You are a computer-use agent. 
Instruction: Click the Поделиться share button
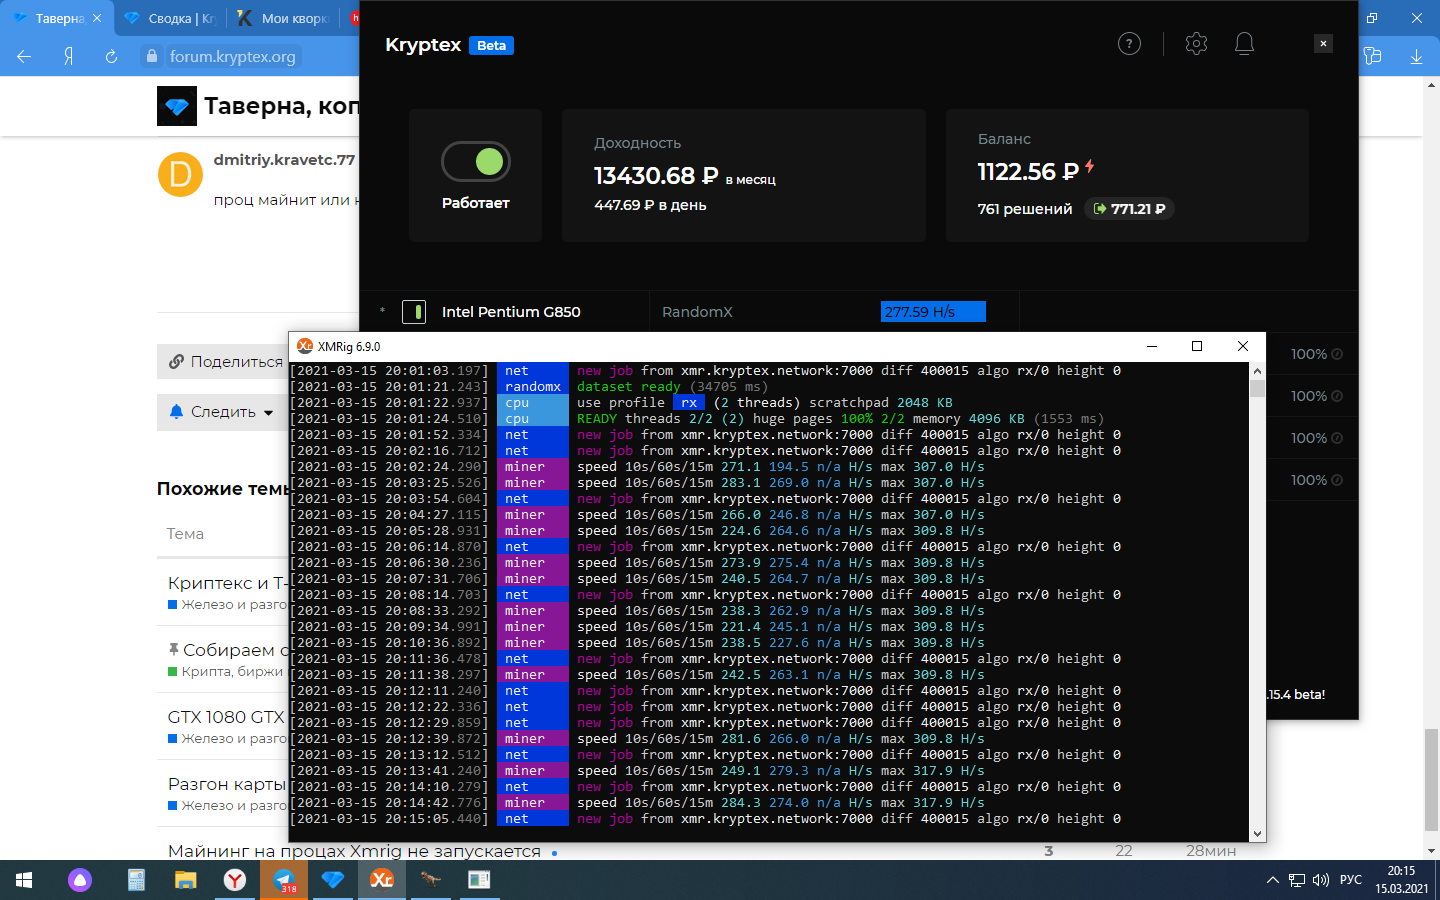pyautogui.click(x=225, y=362)
